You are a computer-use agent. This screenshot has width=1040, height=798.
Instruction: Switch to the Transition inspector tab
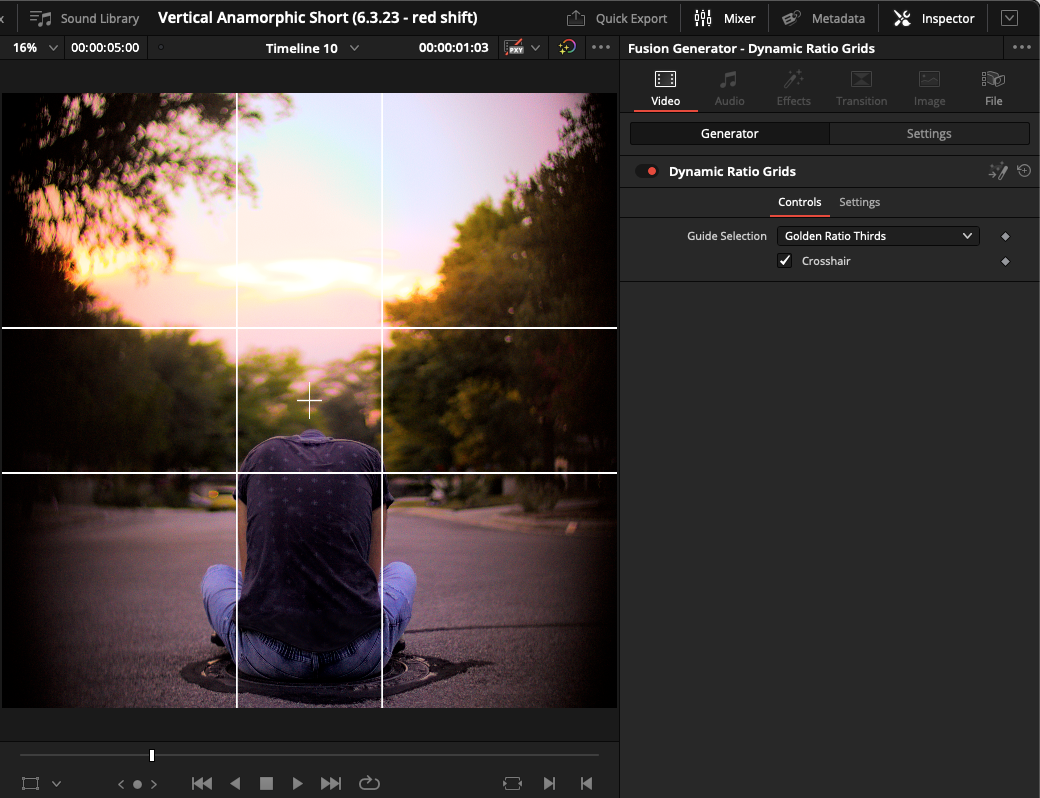(x=861, y=89)
